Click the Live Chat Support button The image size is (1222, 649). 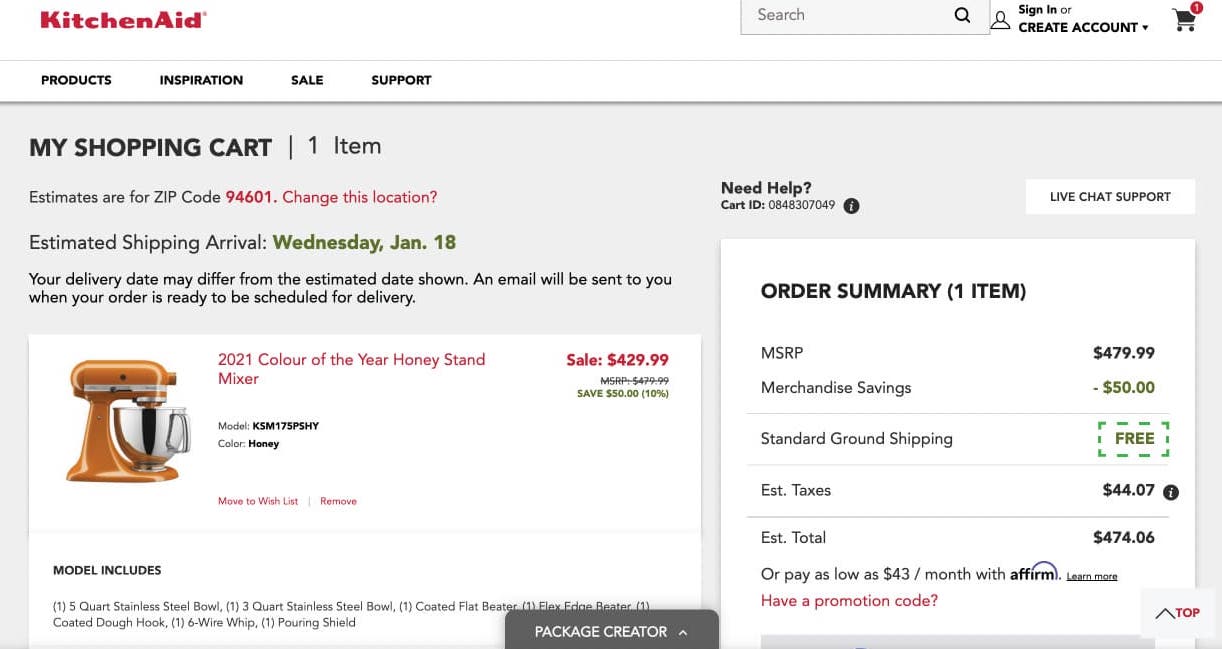(x=1110, y=197)
